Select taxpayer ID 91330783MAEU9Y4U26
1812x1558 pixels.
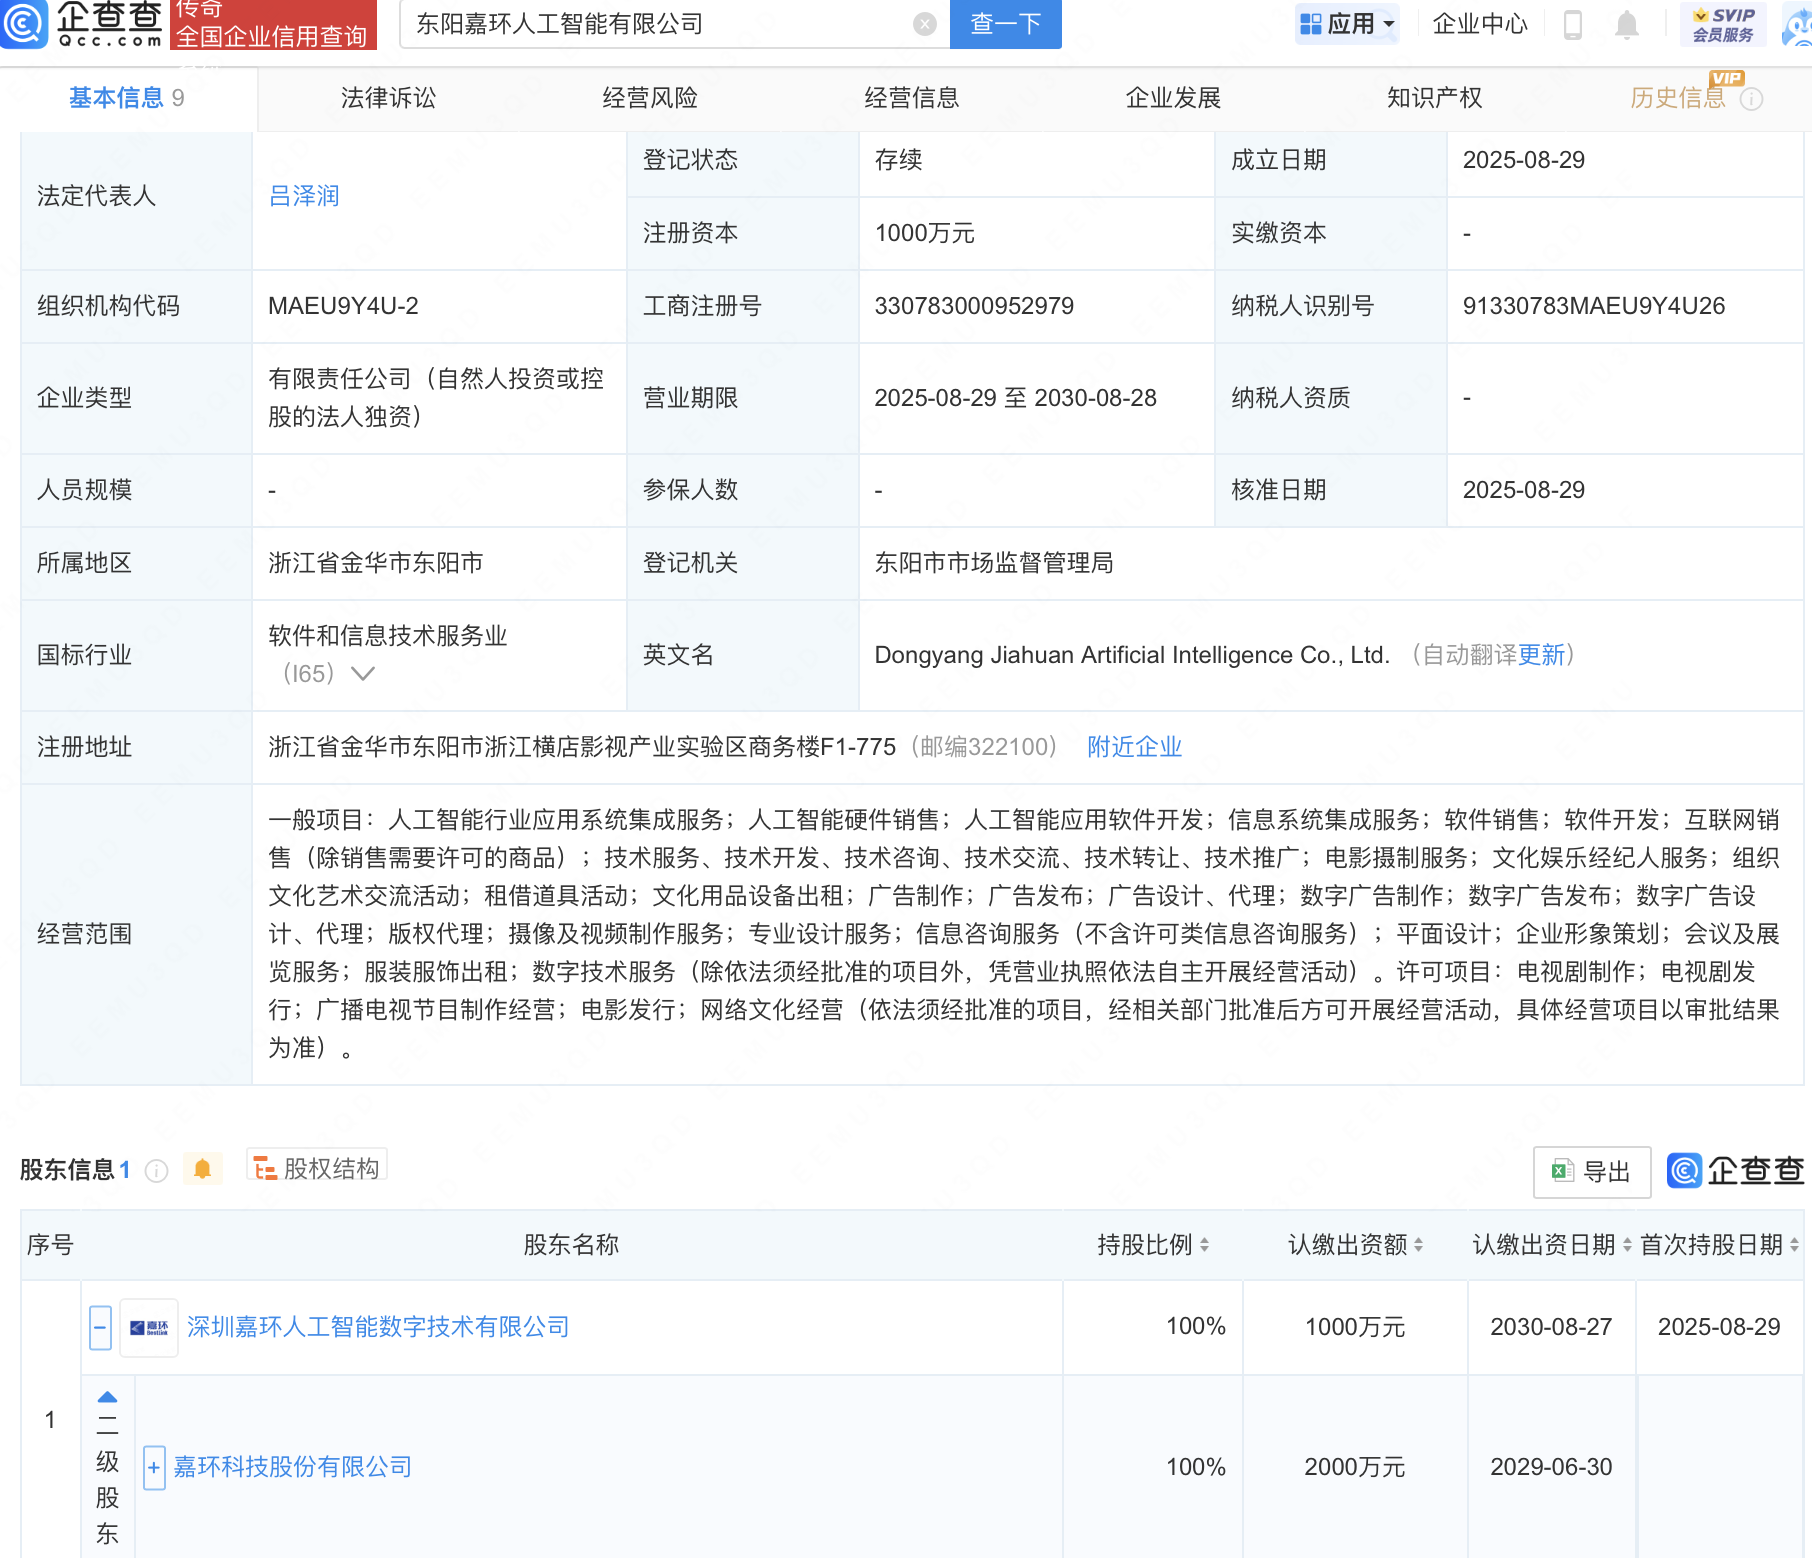click(x=1594, y=306)
